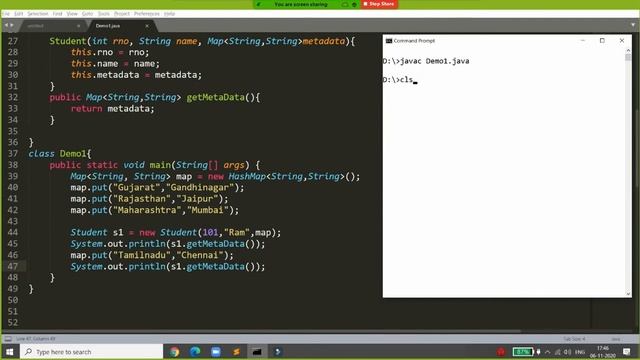This screenshot has width=640, height=360.
Task: Maximize the Command Prompt window
Action: [x=602, y=40]
